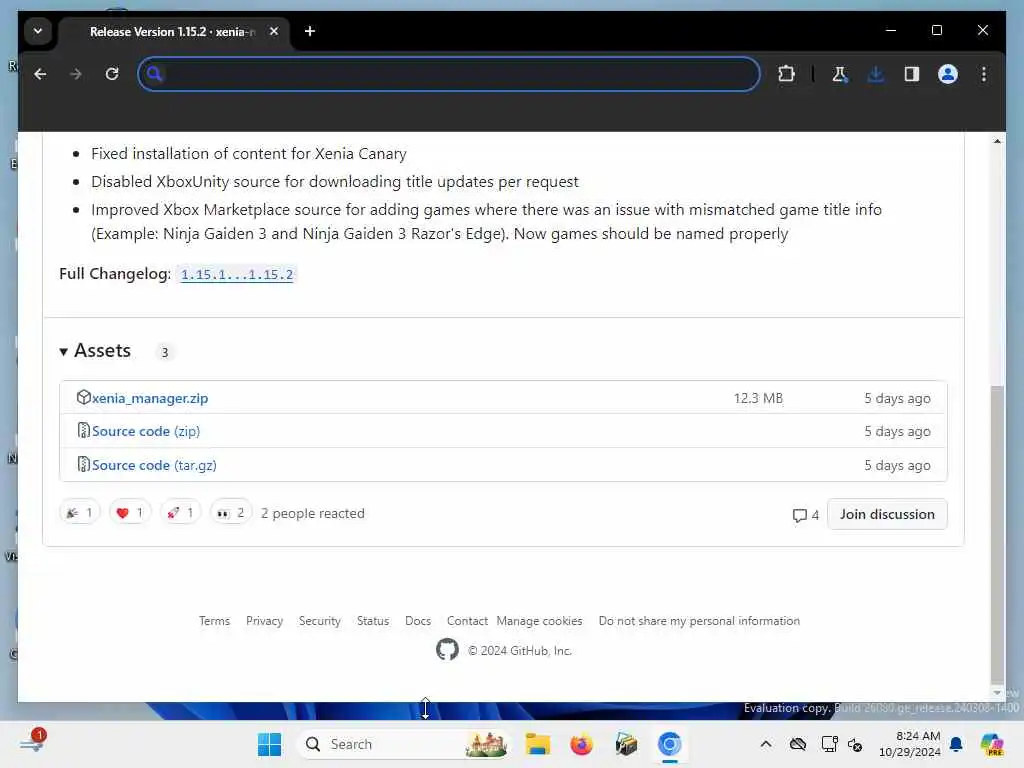Show hidden system tray icons

coord(766,744)
